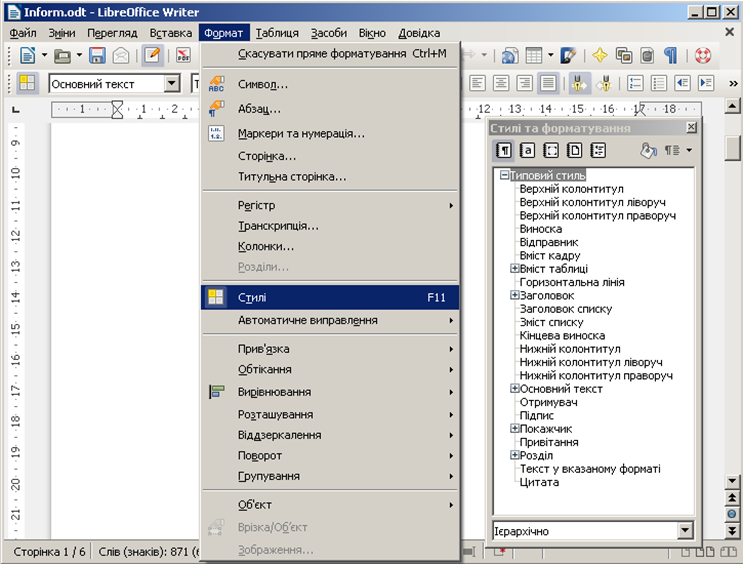Click the Previous page double-arrow button
Image resolution: width=743 pixels, height=564 pixels.
(732, 497)
